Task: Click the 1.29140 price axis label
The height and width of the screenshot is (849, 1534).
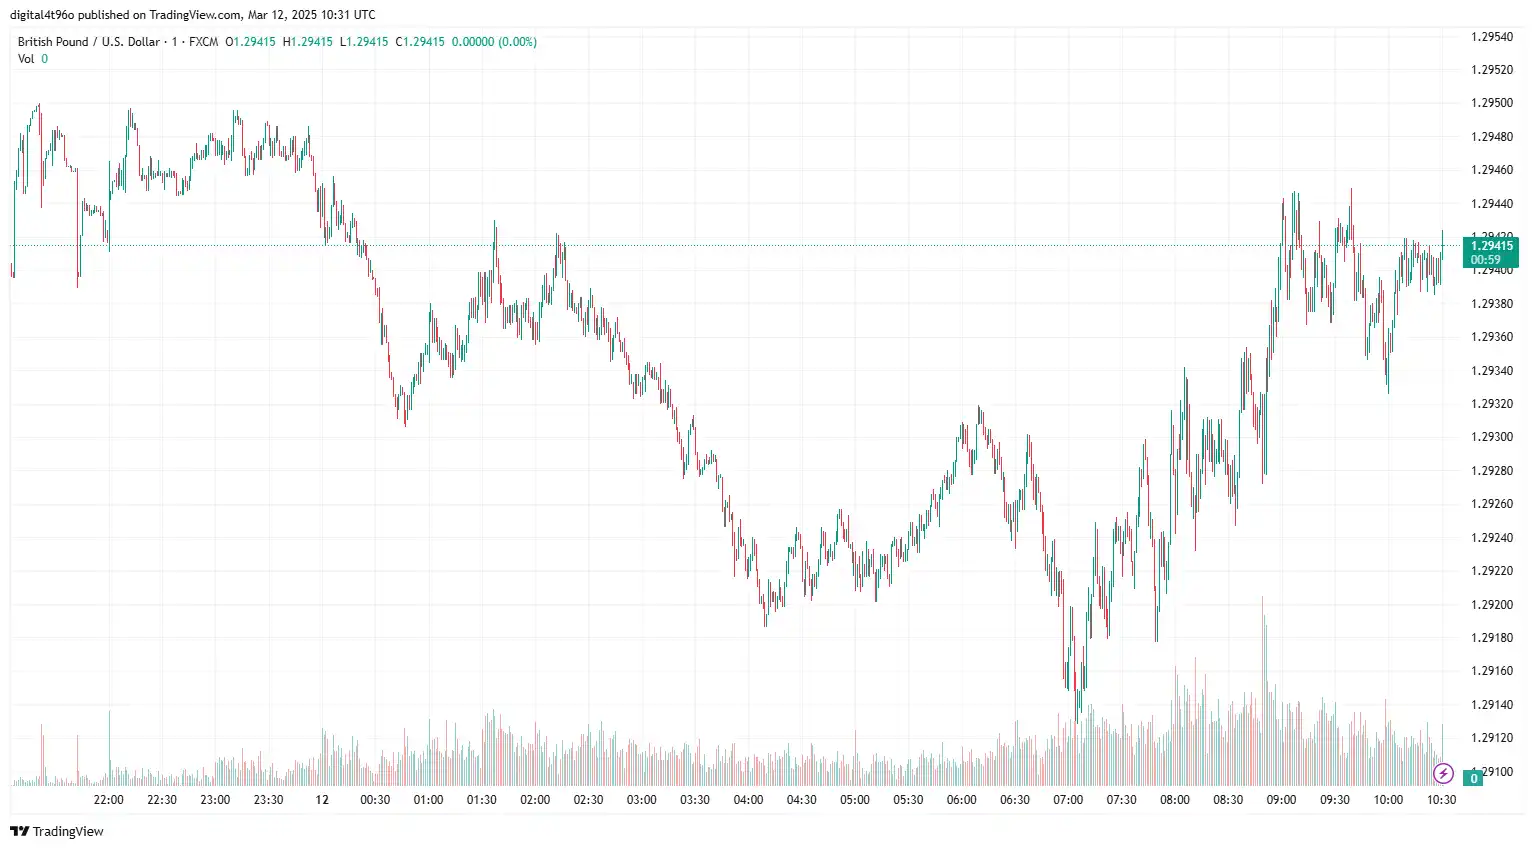Action: [1492, 705]
